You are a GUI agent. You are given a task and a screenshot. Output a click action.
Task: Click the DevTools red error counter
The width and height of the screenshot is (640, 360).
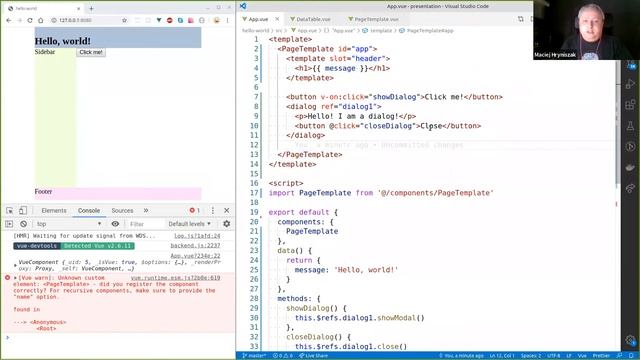point(195,211)
